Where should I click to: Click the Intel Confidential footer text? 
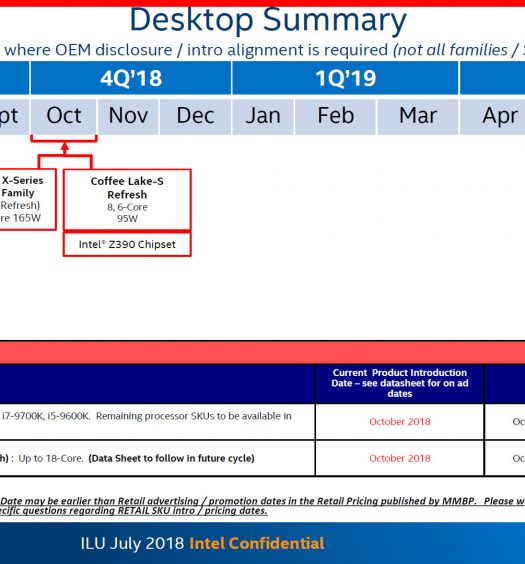click(x=257, y=543)
